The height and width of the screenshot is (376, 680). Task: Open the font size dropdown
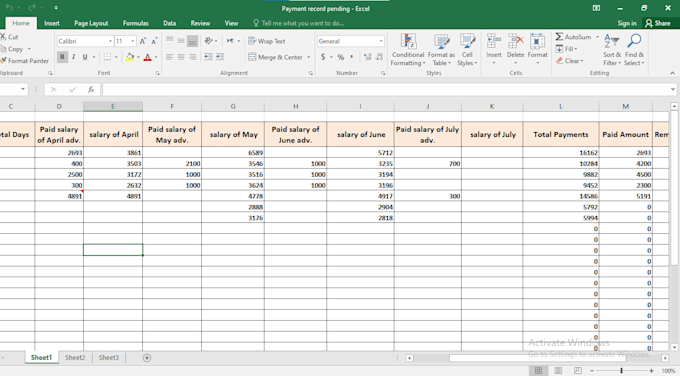(133, 41)
